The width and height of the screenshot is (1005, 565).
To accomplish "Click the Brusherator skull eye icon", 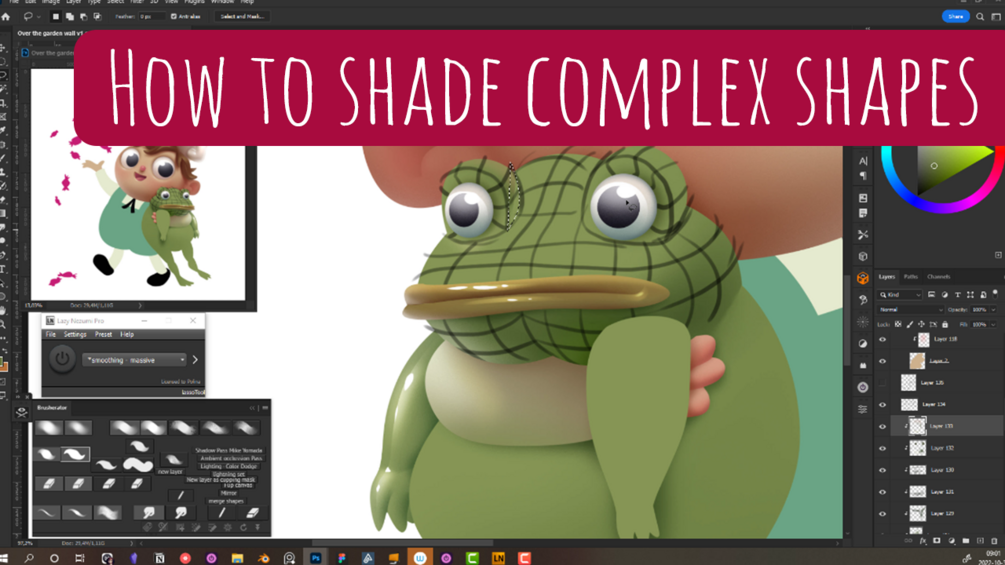I will [21, 412].
